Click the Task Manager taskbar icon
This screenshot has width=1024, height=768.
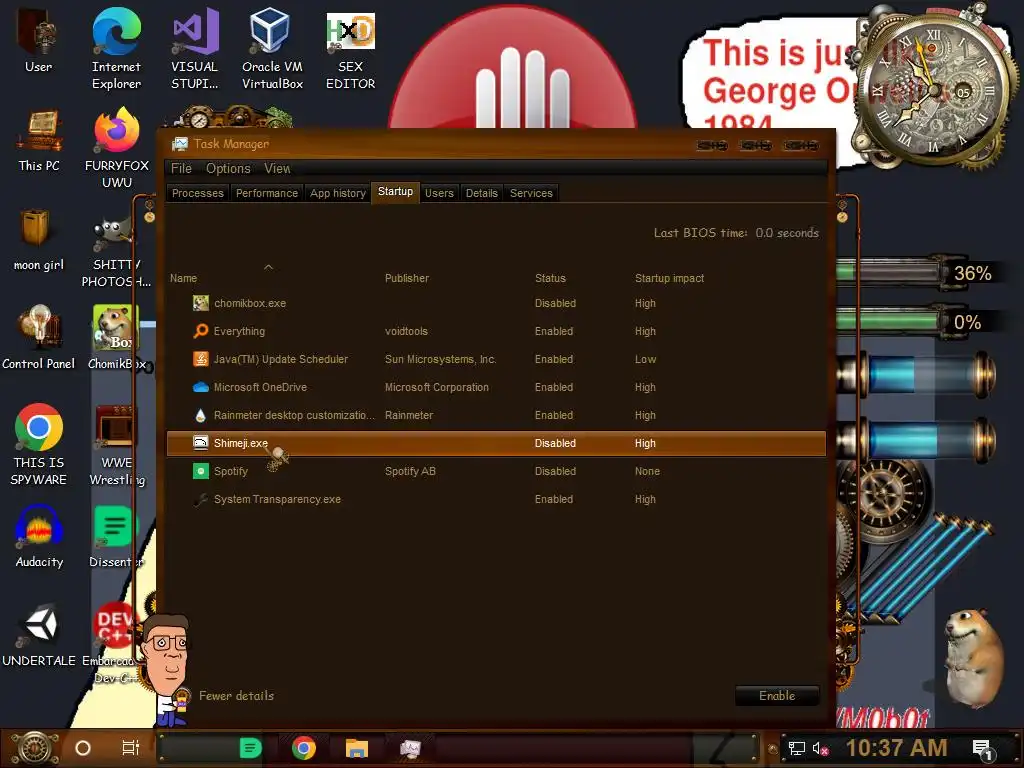pyautogui.click(x=410, y=748)
